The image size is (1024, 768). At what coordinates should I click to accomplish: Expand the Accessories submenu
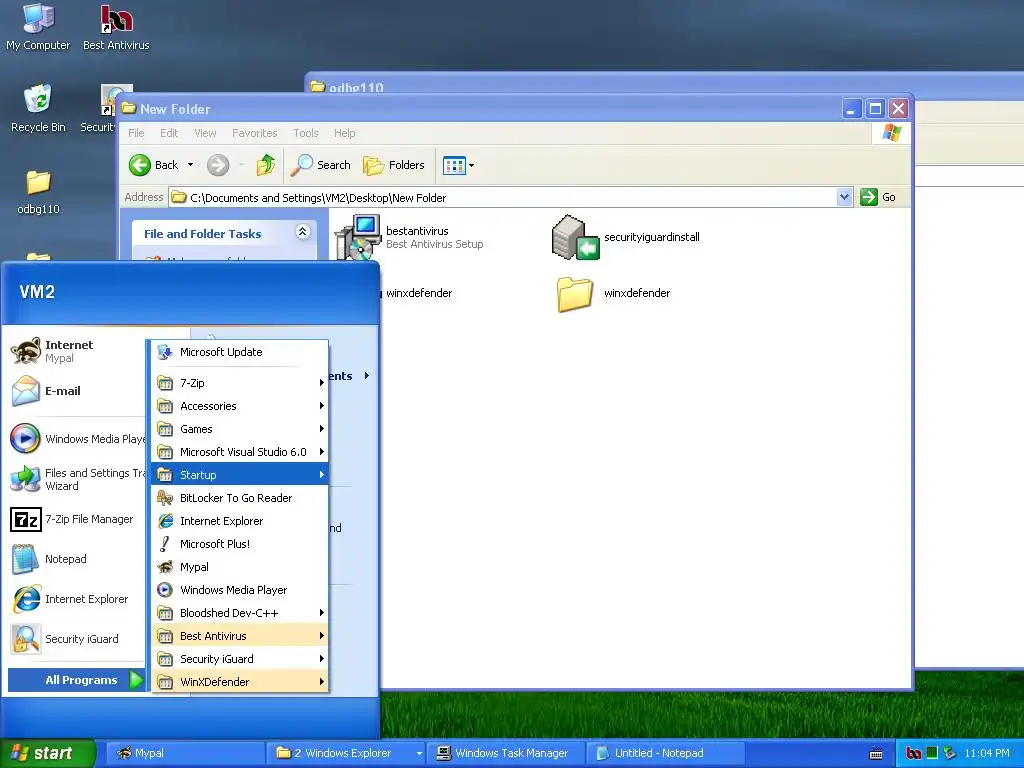click(240, 406)
